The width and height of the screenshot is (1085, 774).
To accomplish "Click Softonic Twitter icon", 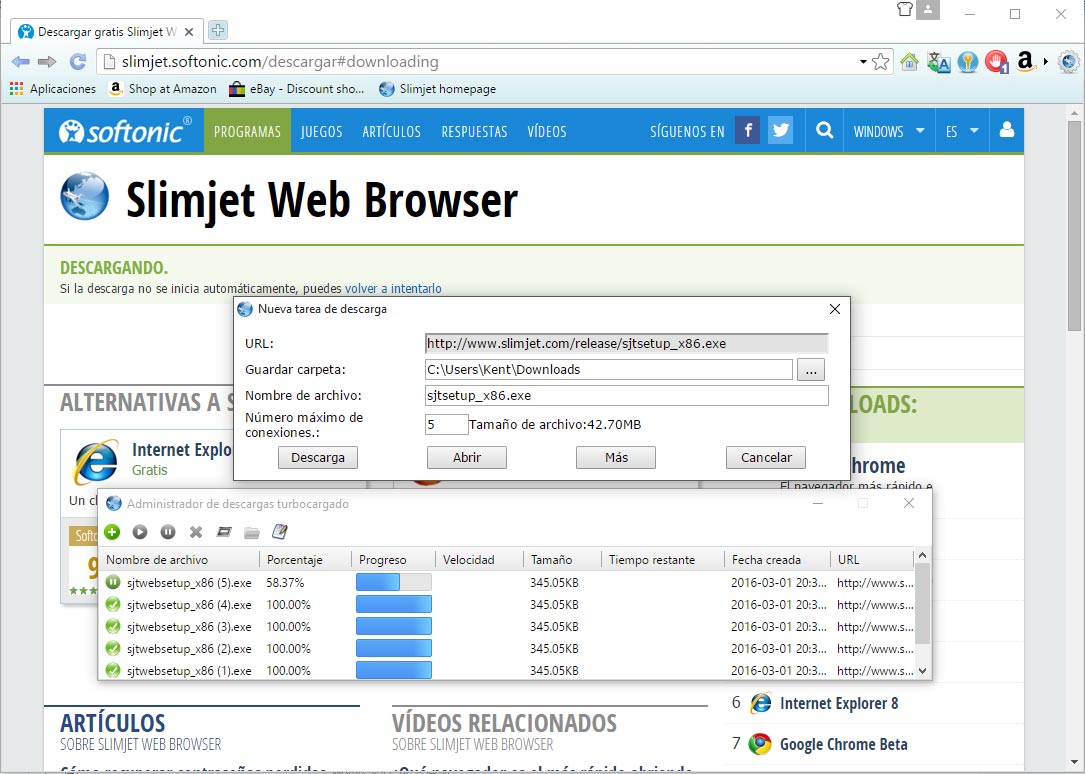I will point(781,131).
